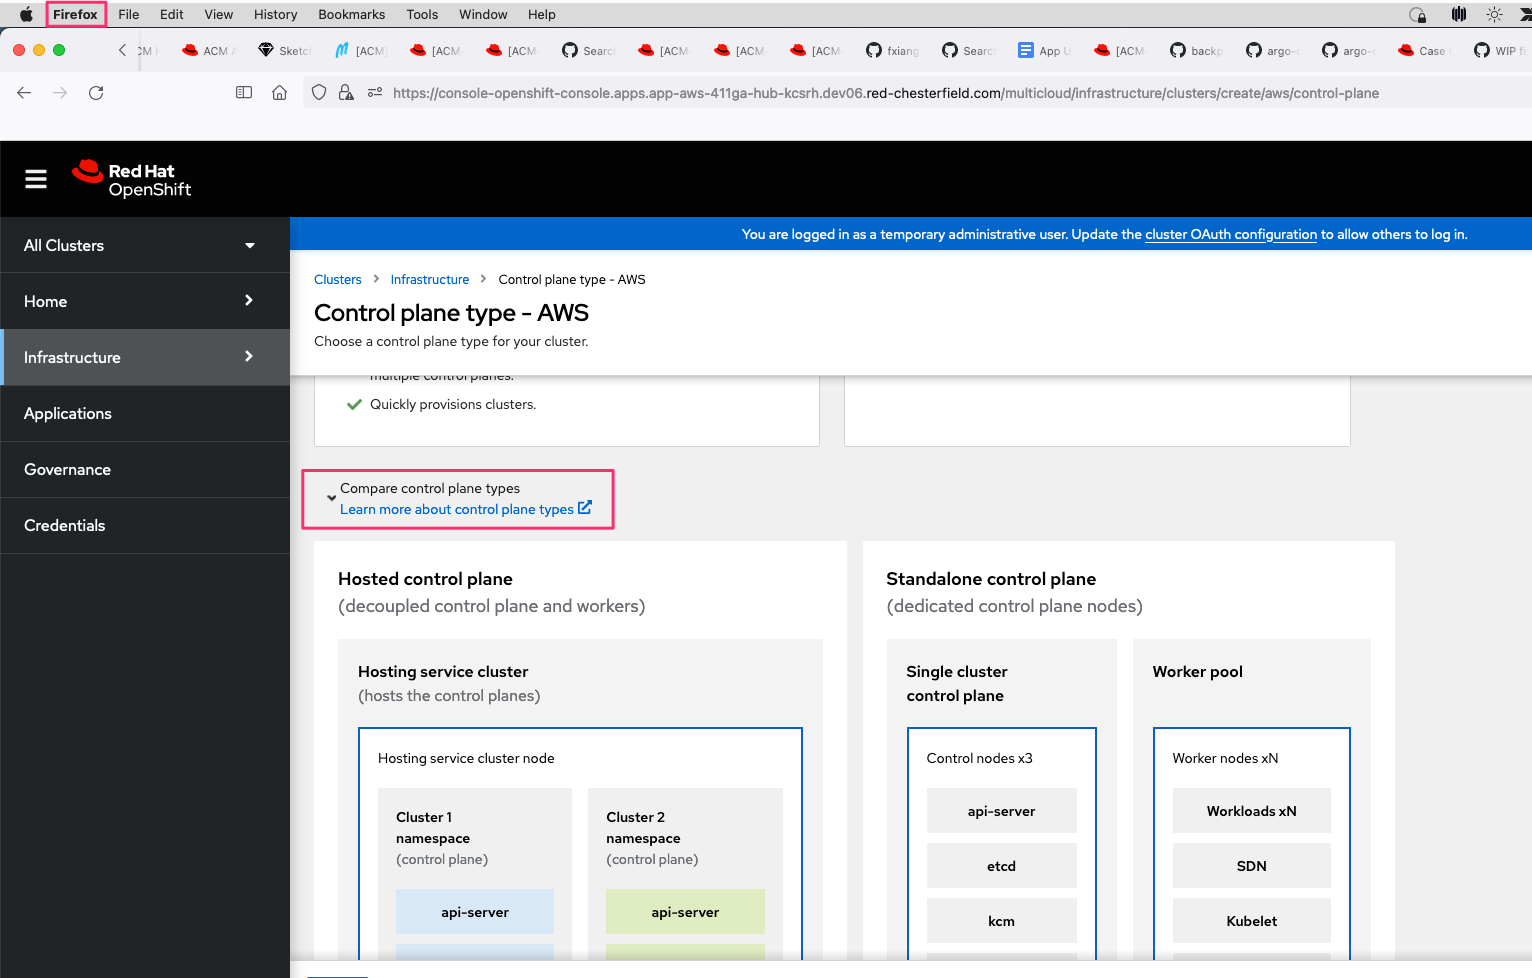Click the Cluster 2 namespace label
Viewport: 1532px width, 978px height.
coord(643,828)
